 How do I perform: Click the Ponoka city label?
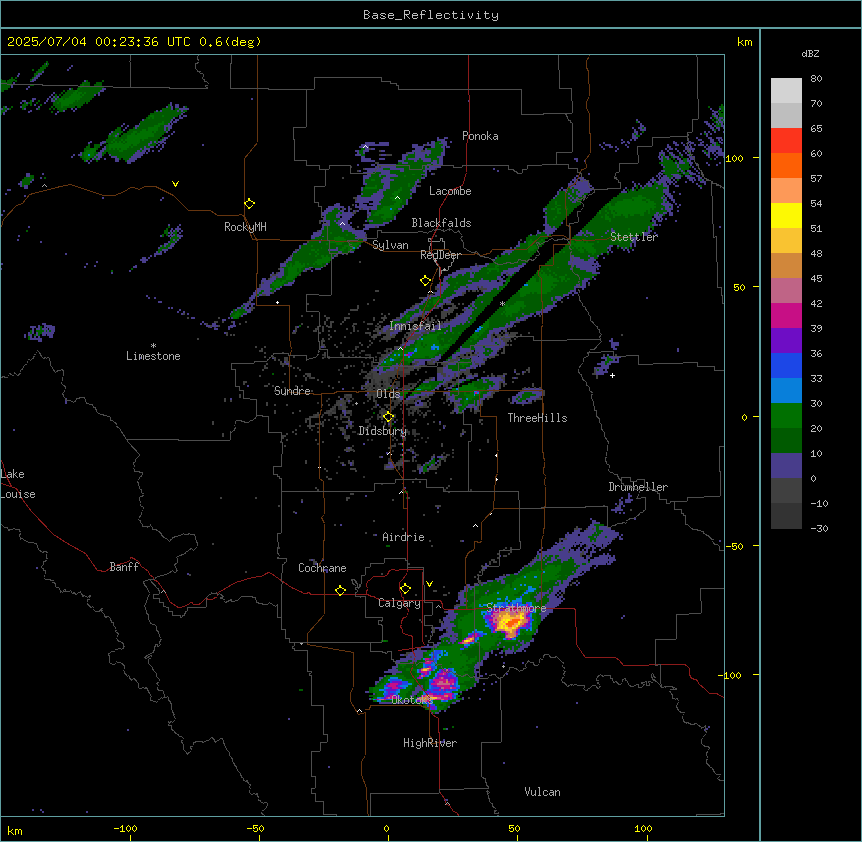(480, 136)
